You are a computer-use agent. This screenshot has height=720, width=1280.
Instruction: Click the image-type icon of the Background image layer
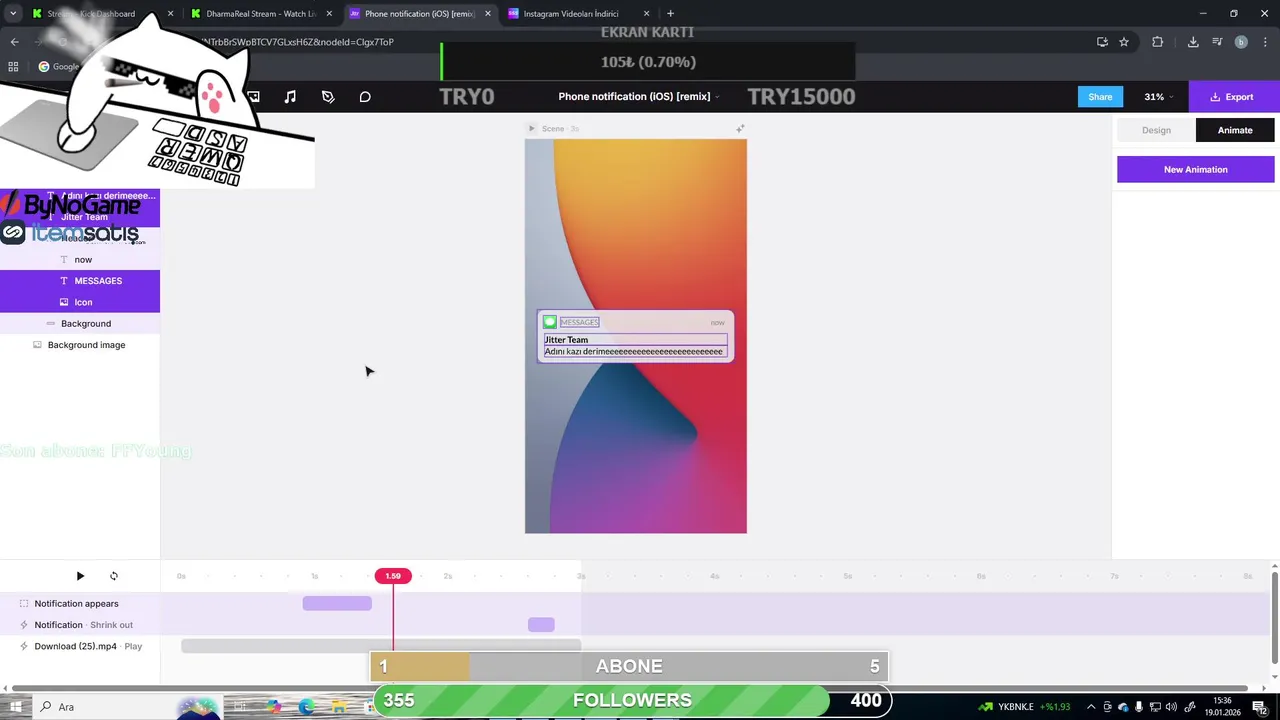coord(37,345)
